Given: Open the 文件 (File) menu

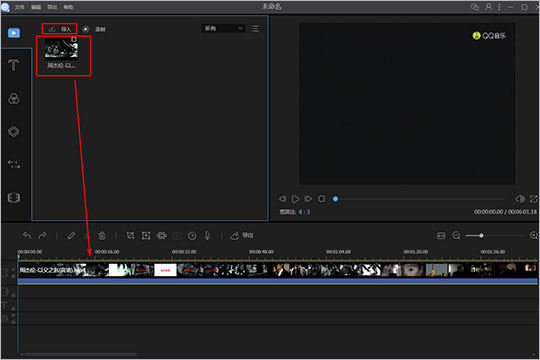Looking at the screenshot, I should (19, 7).
